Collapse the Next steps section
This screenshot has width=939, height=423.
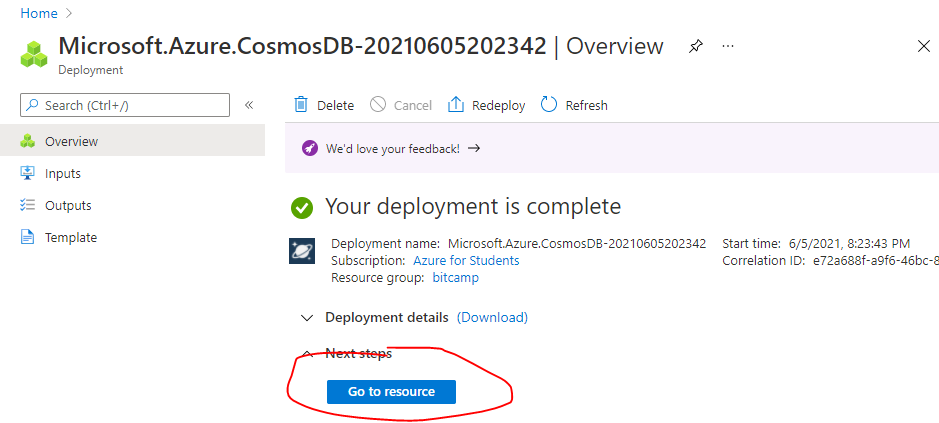click(x=307, y=353)
